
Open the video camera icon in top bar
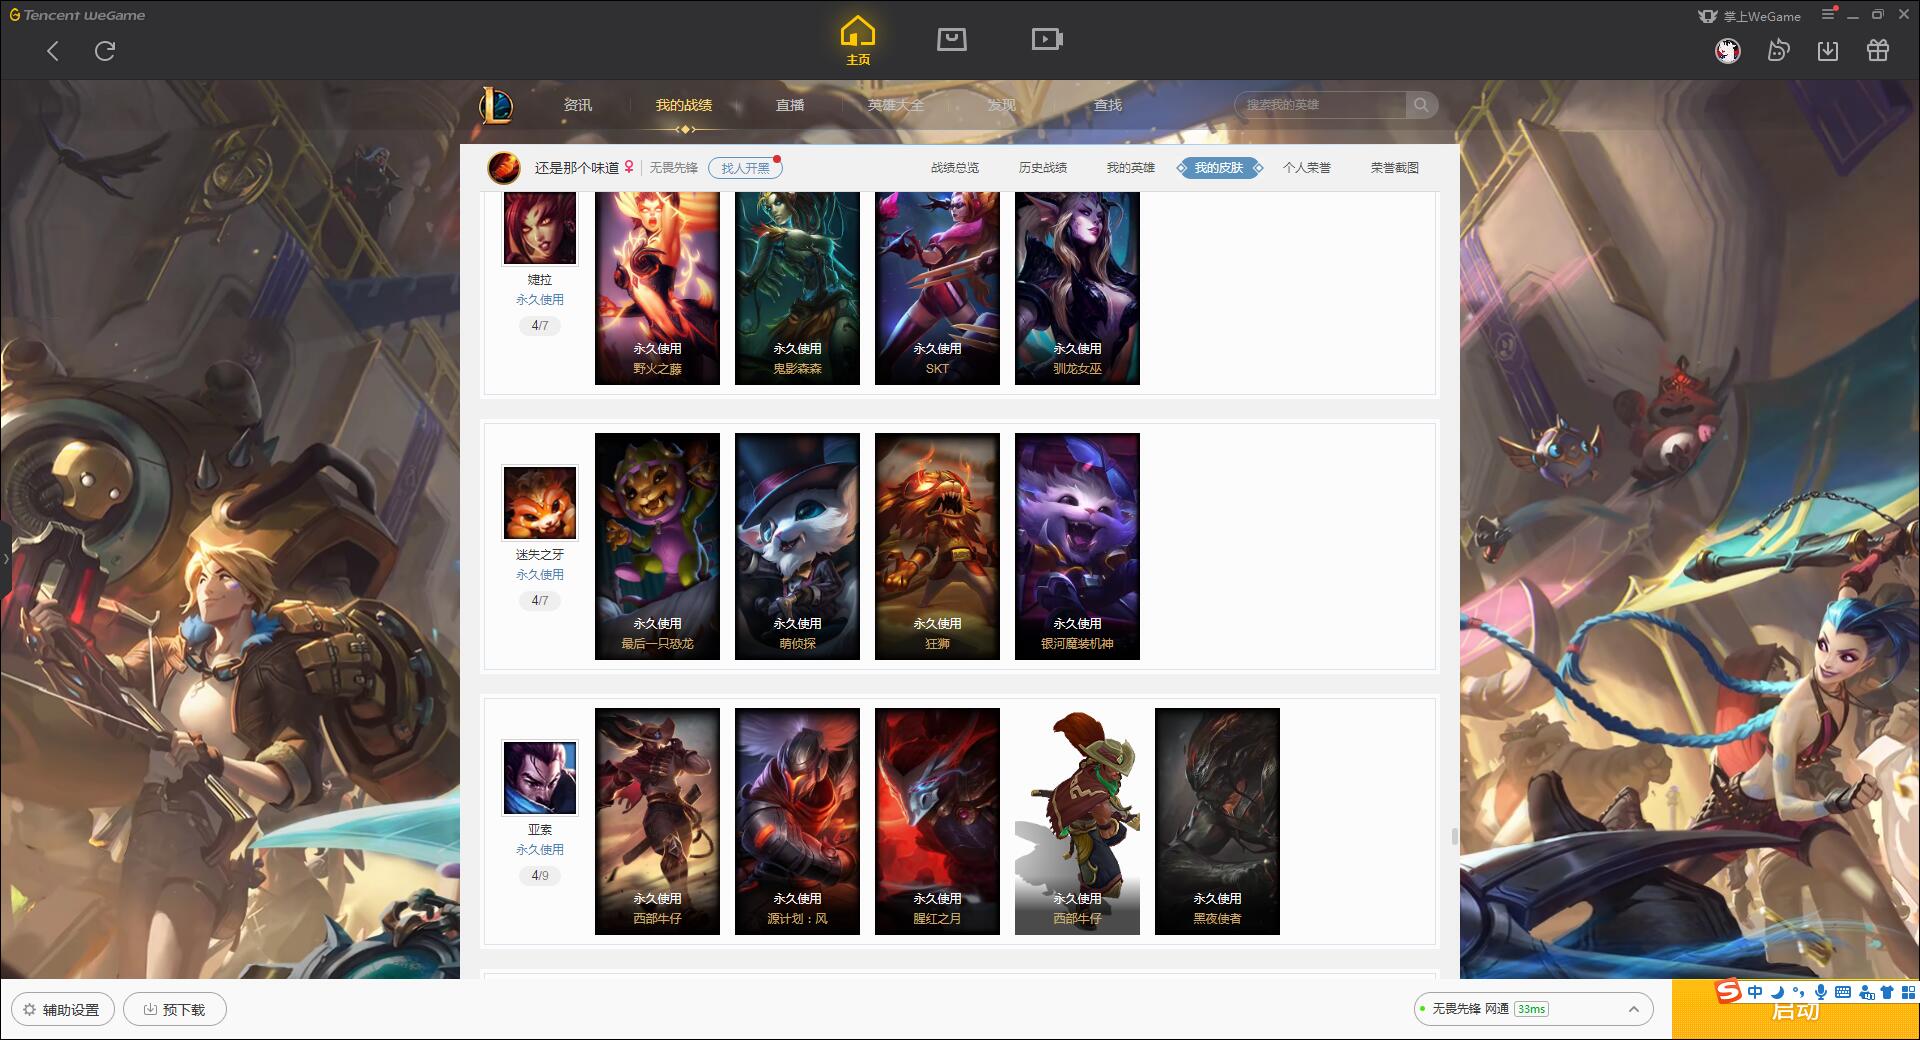(1047, 39)
